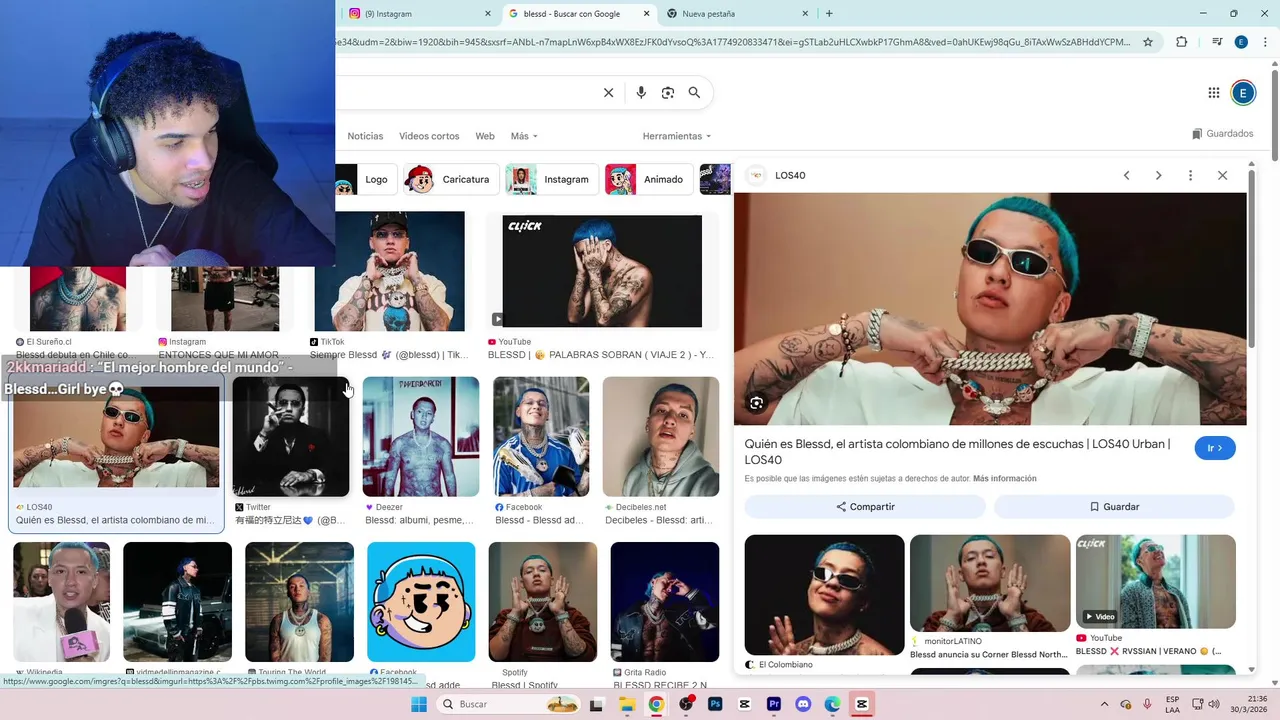Open the Decibeles.net image result
1280x720 pixels.
(x=661, y=437)
